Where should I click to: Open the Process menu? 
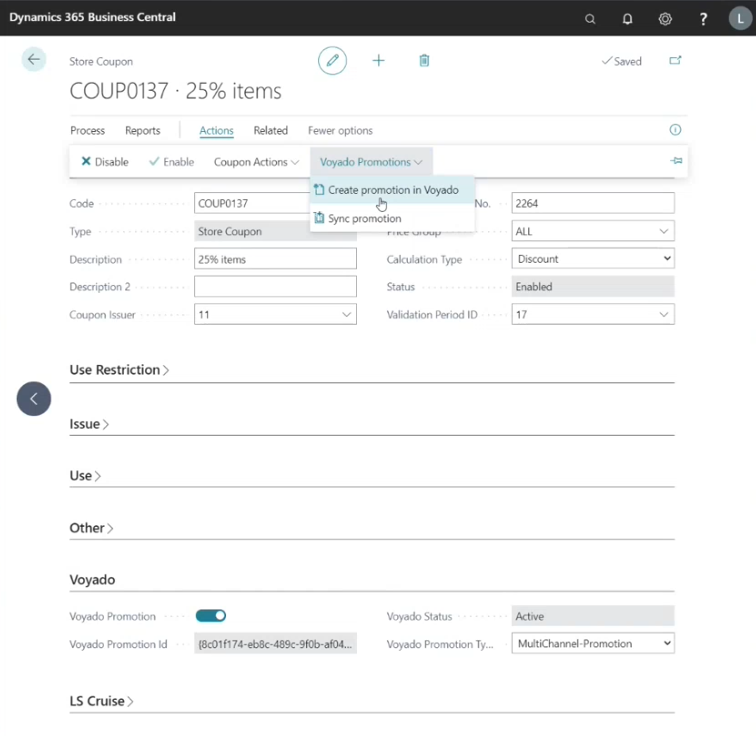[x=87, y=131]
